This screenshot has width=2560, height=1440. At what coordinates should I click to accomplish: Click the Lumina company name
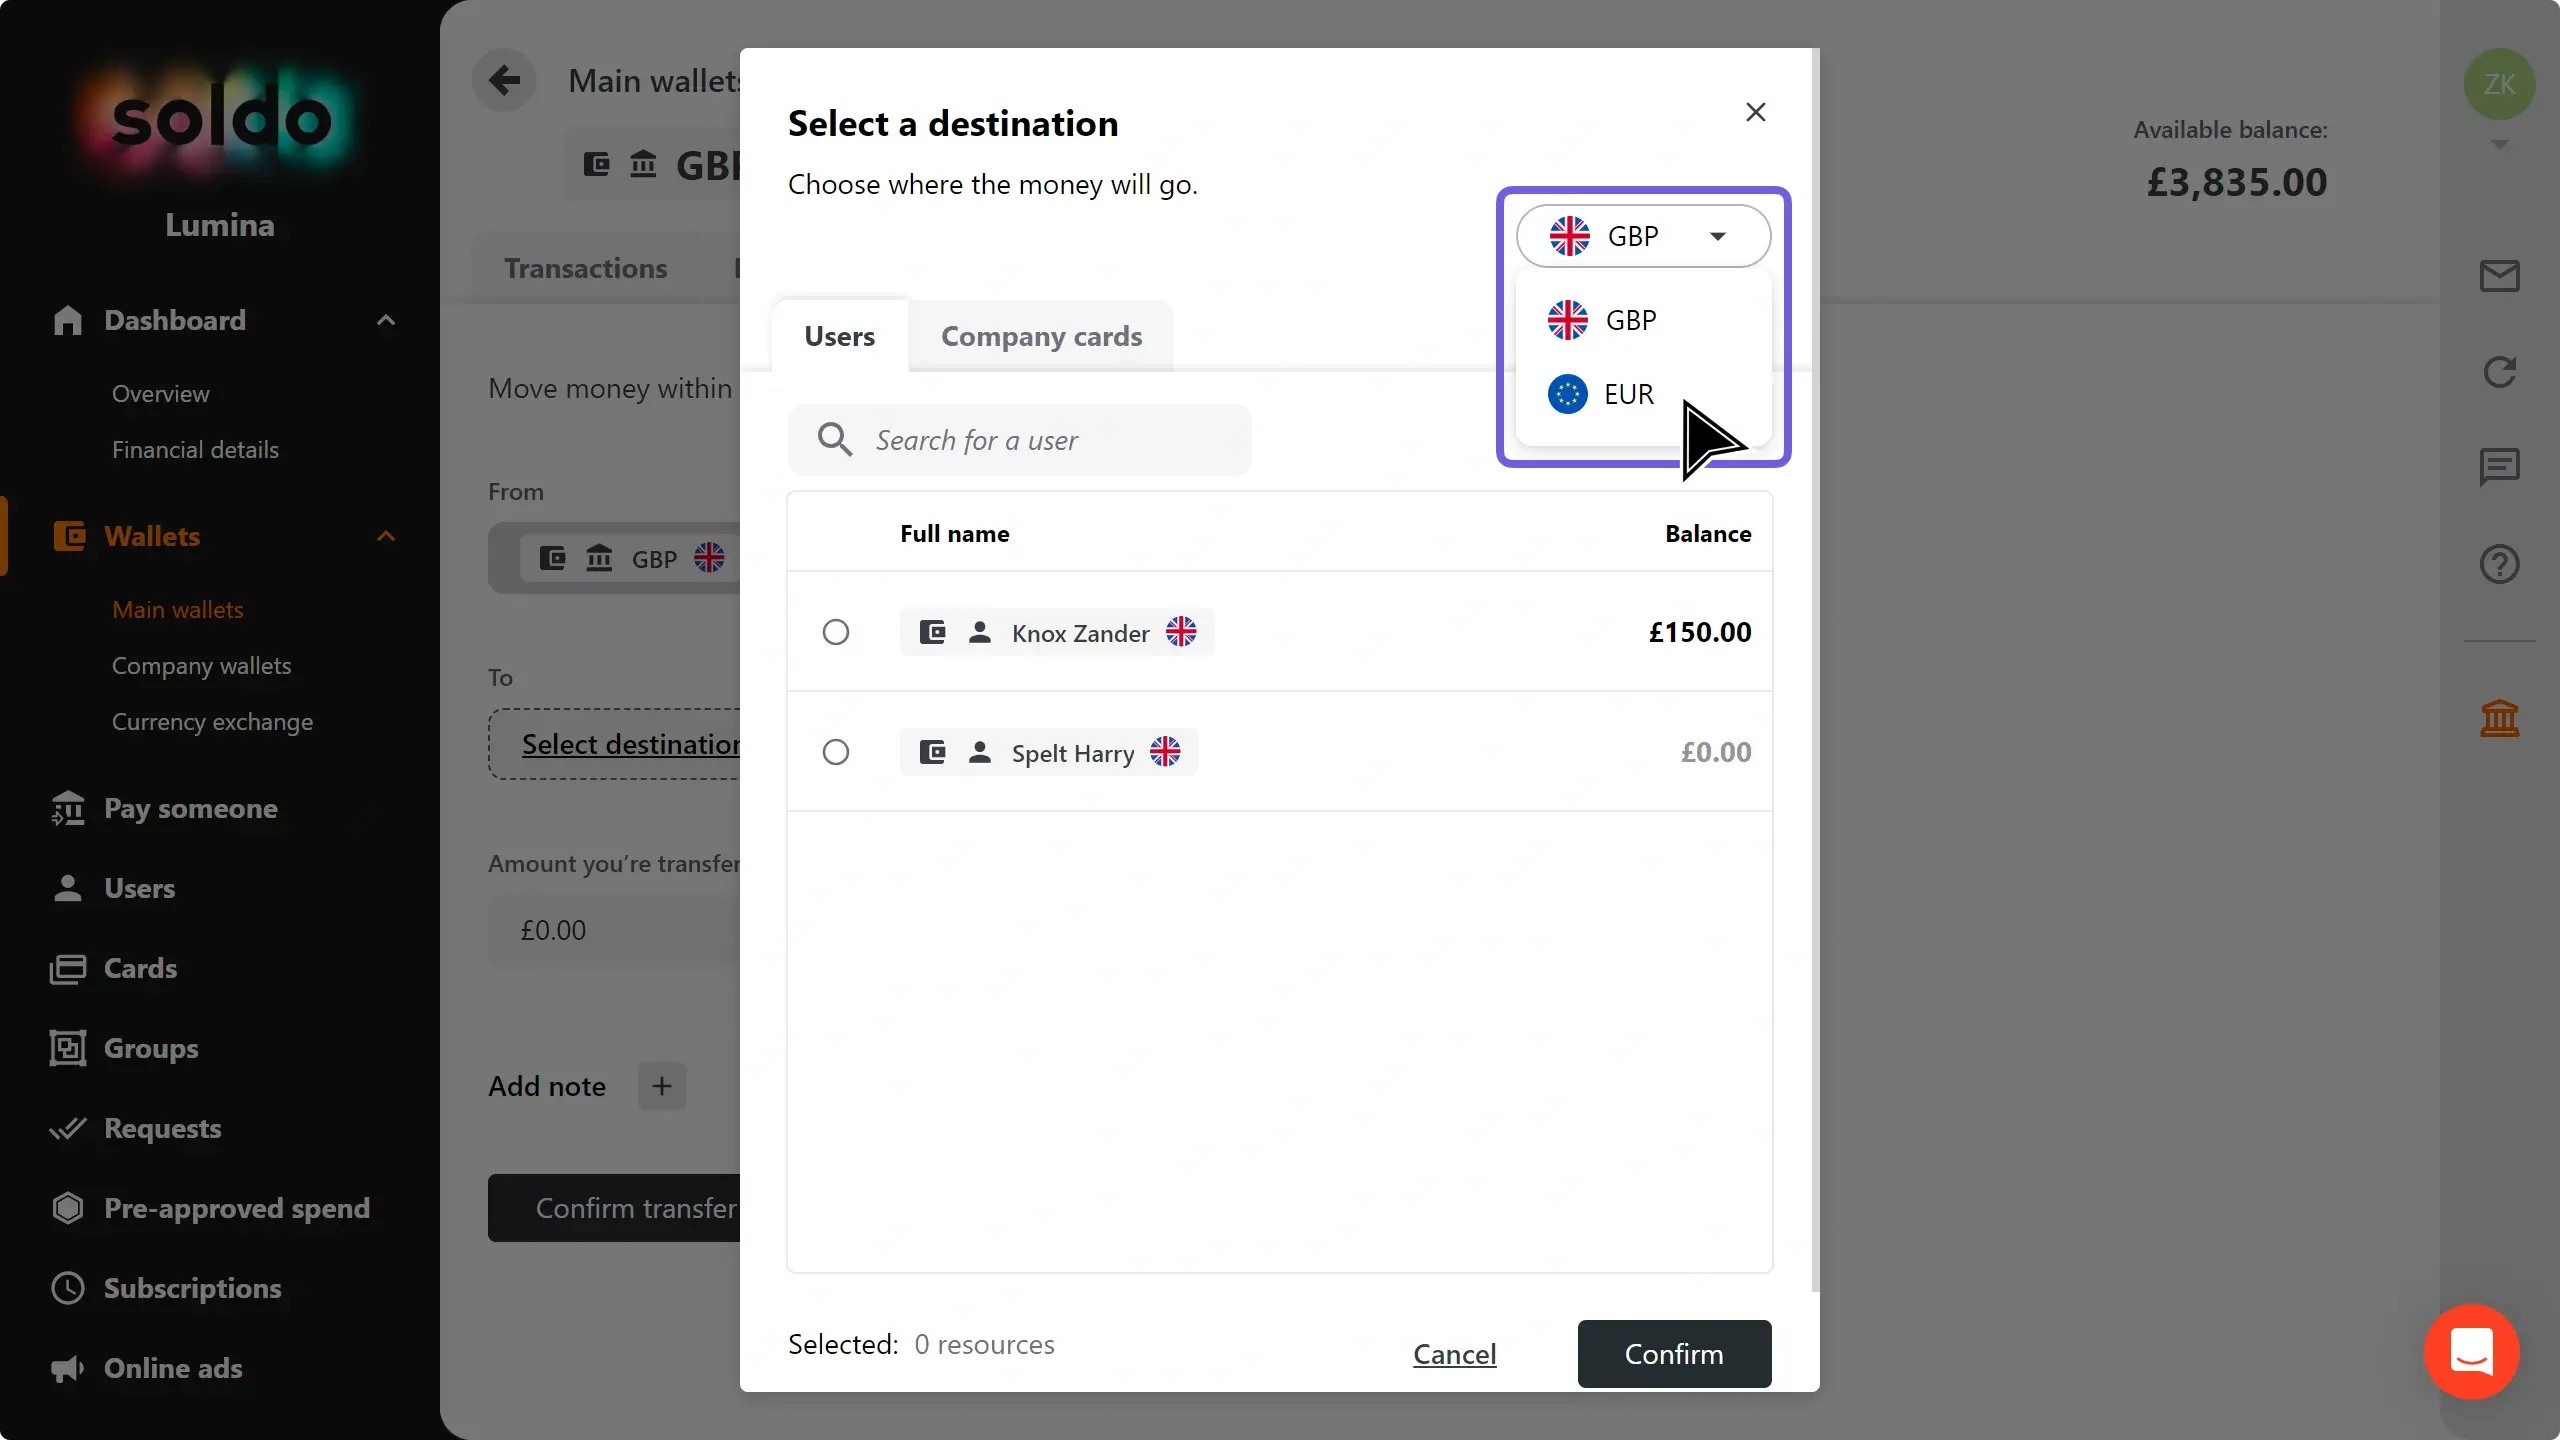(220, 225)
